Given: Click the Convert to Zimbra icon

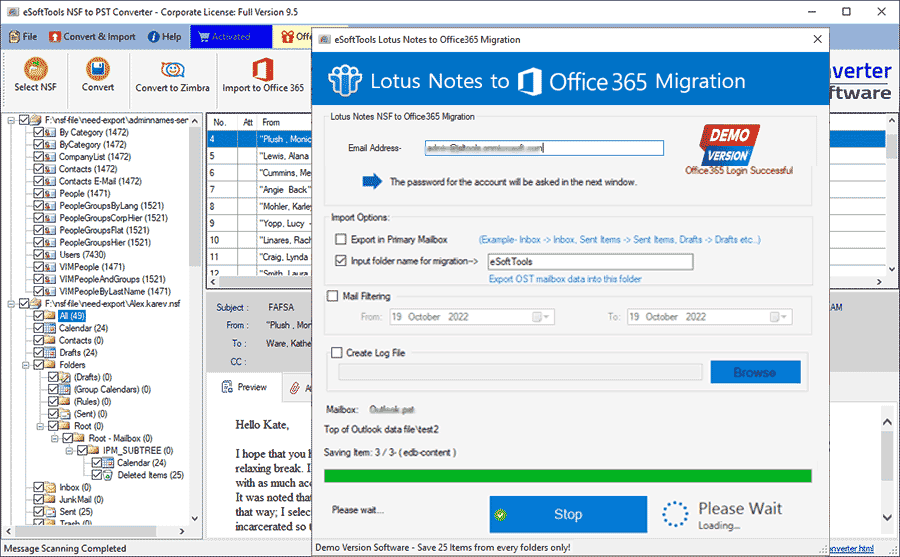Looking at the screenshot, I should point(172,69).
